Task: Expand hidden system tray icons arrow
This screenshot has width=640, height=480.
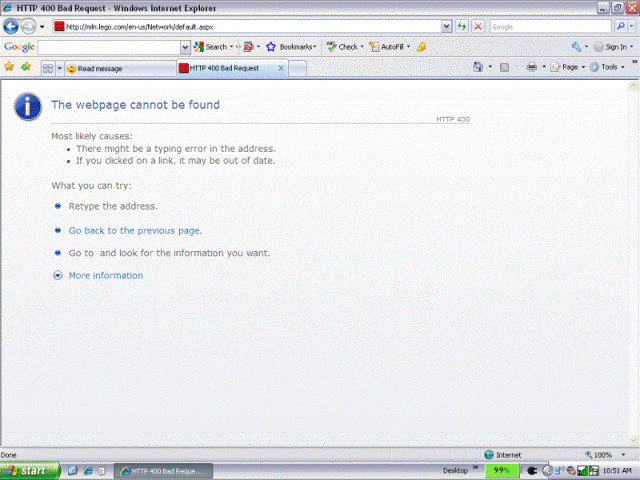Action: coord(547,471)
